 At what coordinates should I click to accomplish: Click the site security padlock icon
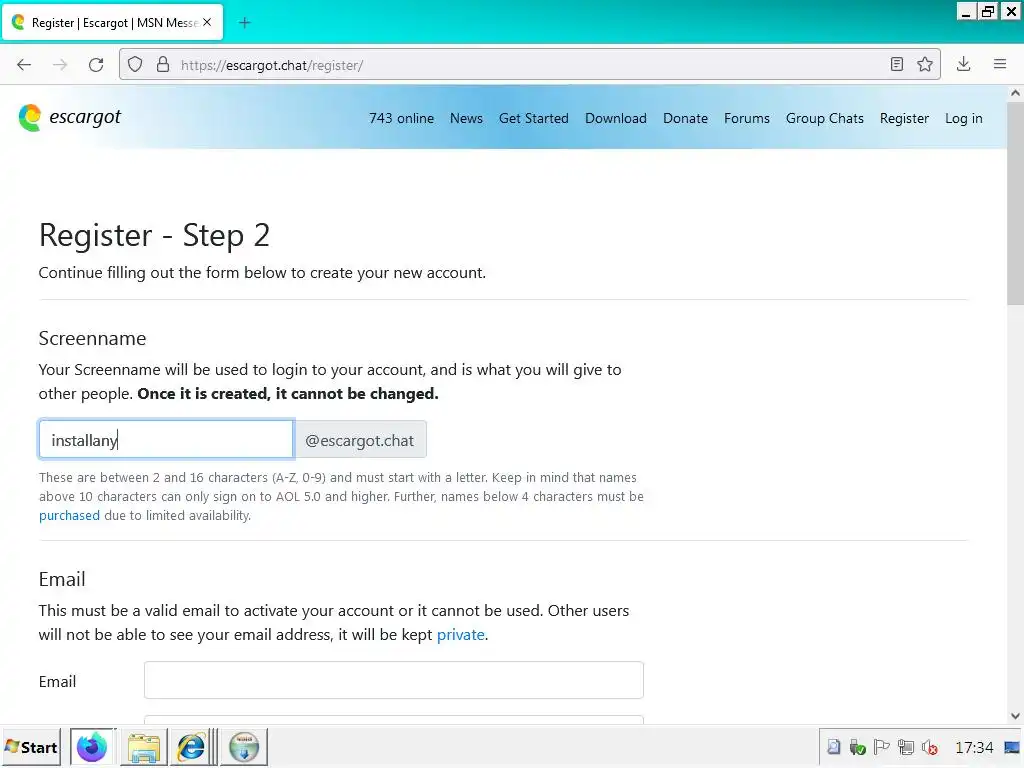pyautogui.click(x=163, y=65)
